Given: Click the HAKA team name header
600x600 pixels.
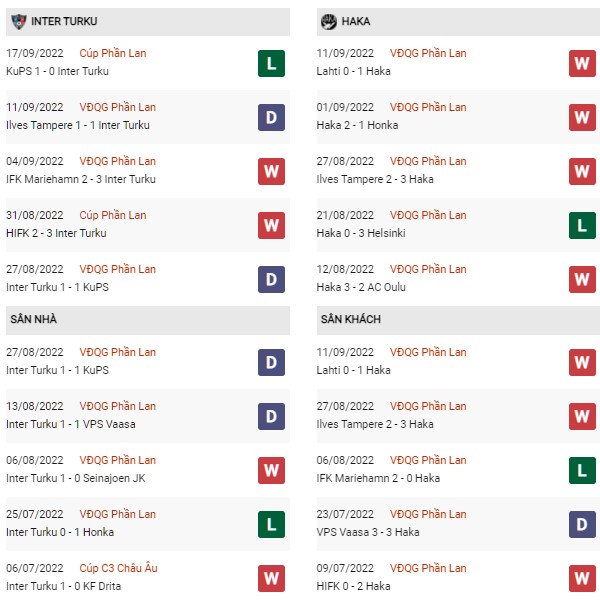Looking at the screenshot, I should [356, 21].
